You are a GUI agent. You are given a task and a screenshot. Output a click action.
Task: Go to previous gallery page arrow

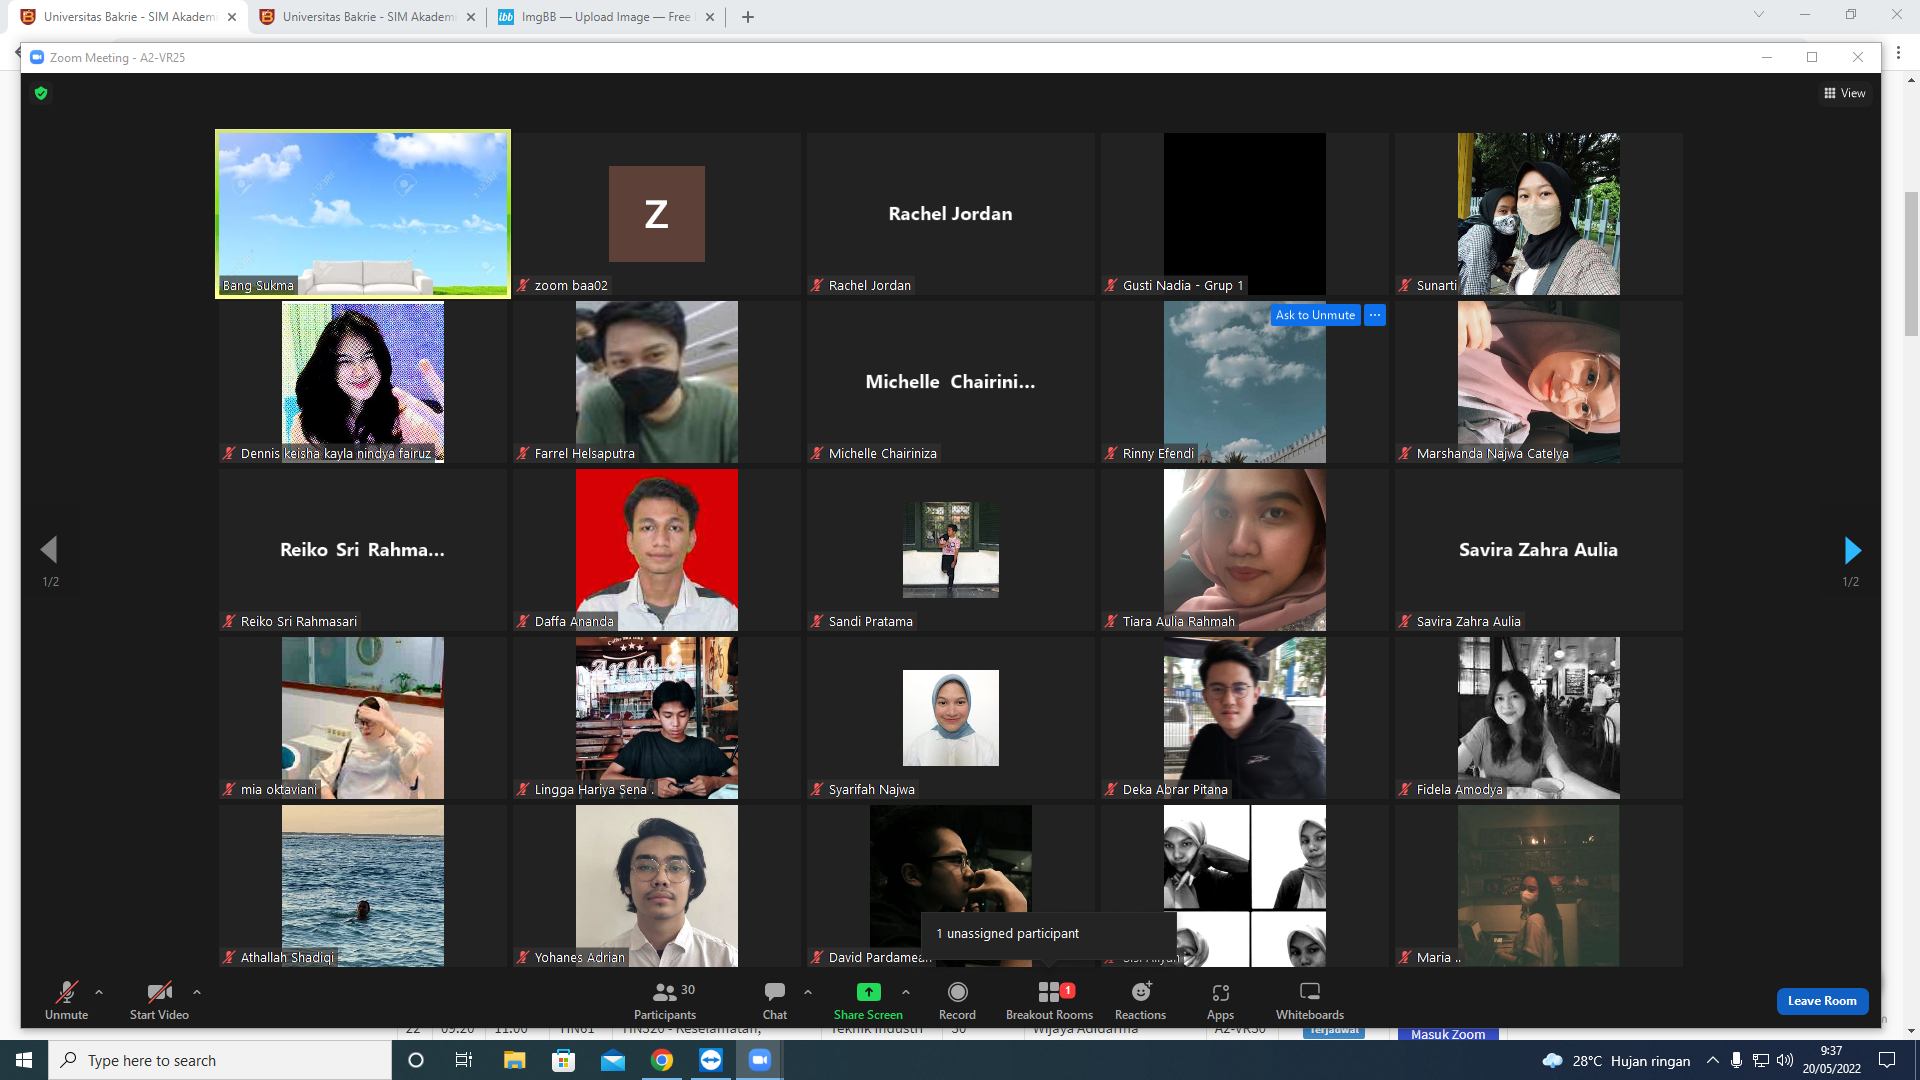click(x=49, y=549)
